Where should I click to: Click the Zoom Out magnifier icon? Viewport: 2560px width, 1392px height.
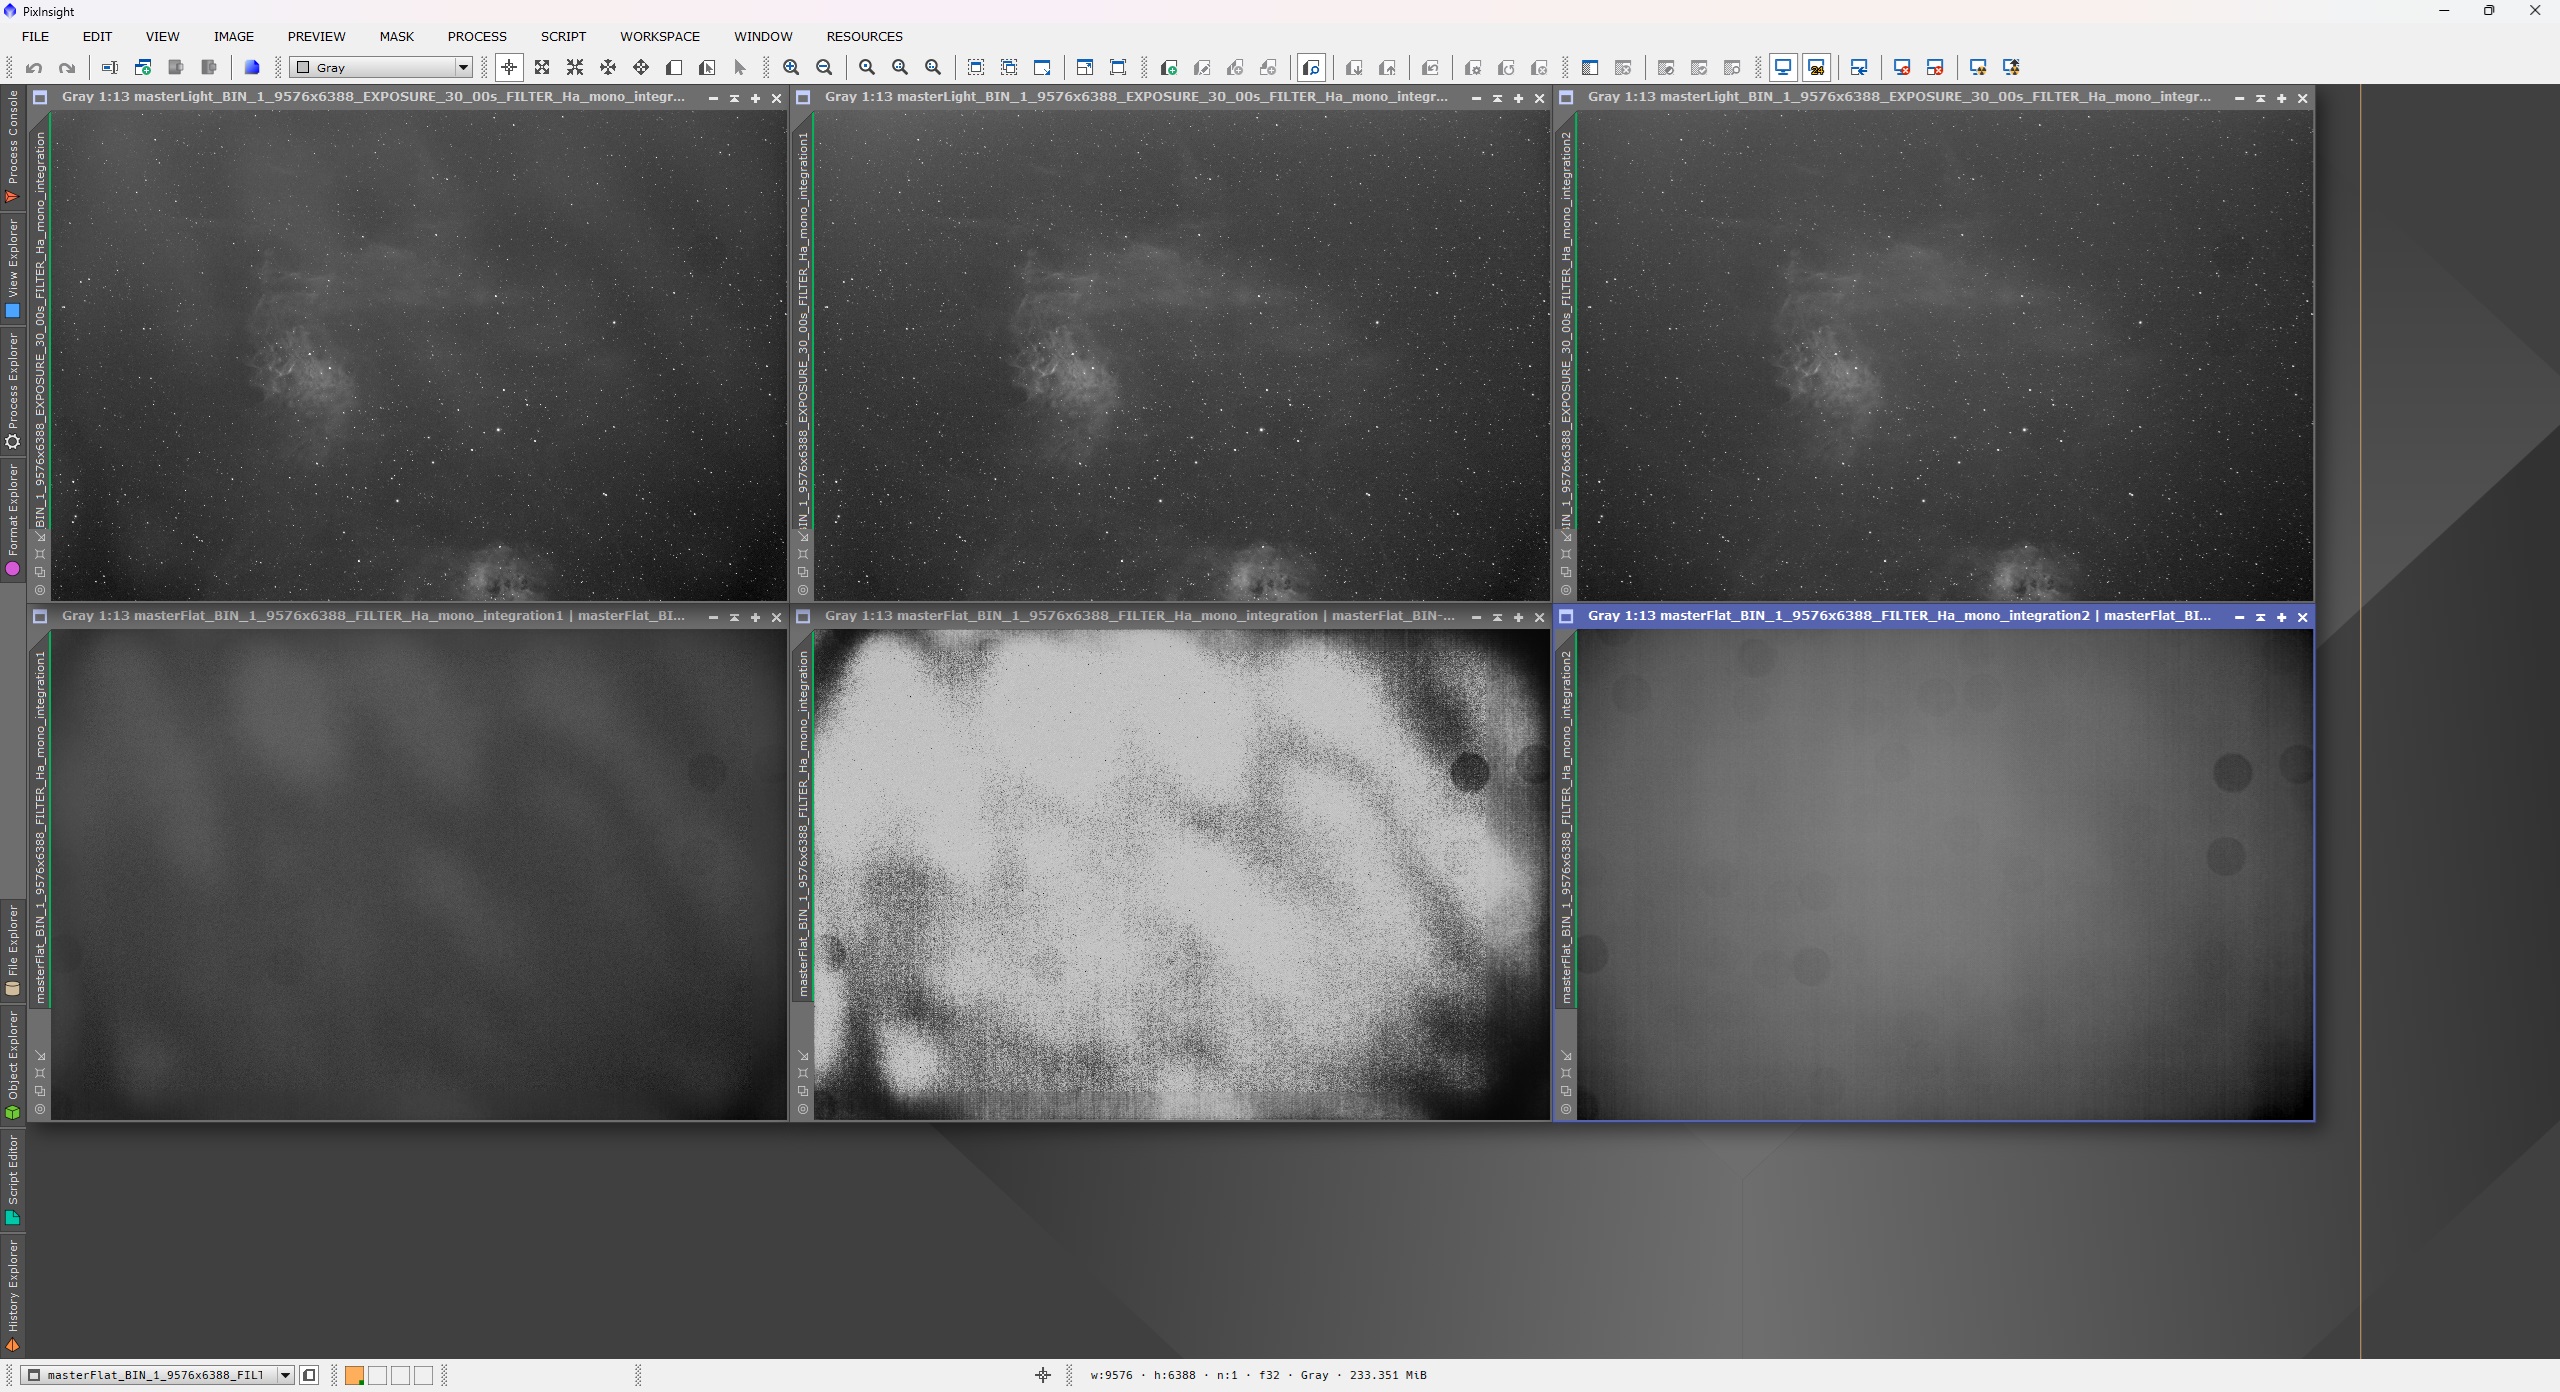point(824,68)
